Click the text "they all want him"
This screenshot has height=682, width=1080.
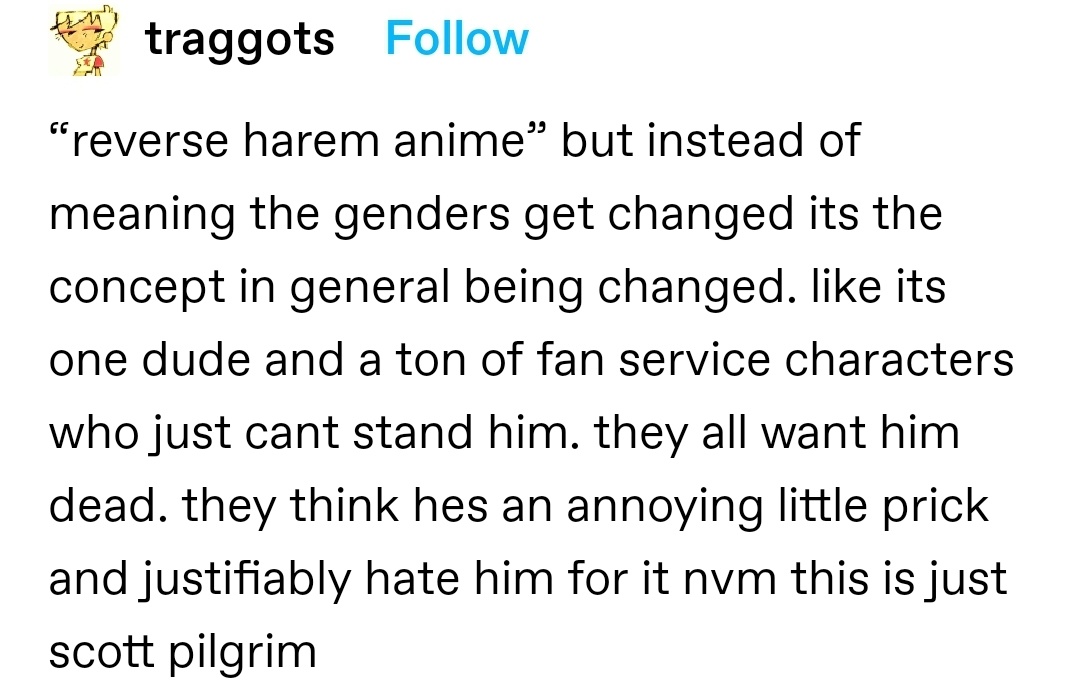pyautogui.click(x=776, y=433)
